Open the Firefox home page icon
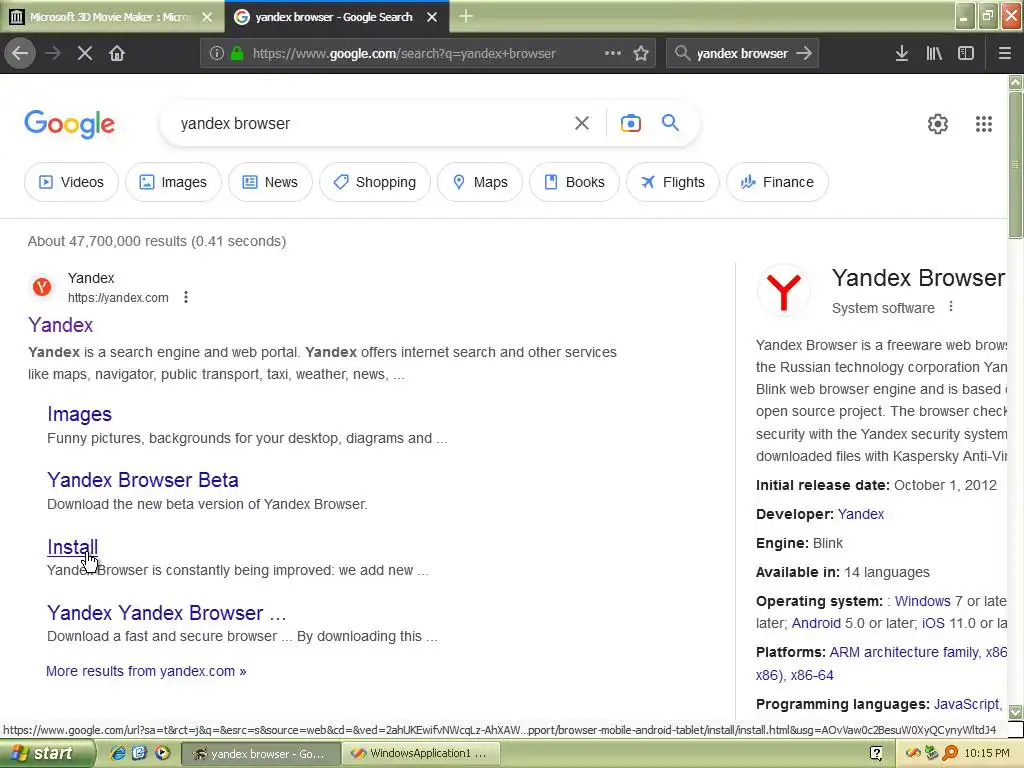Image resolution: width=1024 pixels, height=768 pixels. (117, 53)
